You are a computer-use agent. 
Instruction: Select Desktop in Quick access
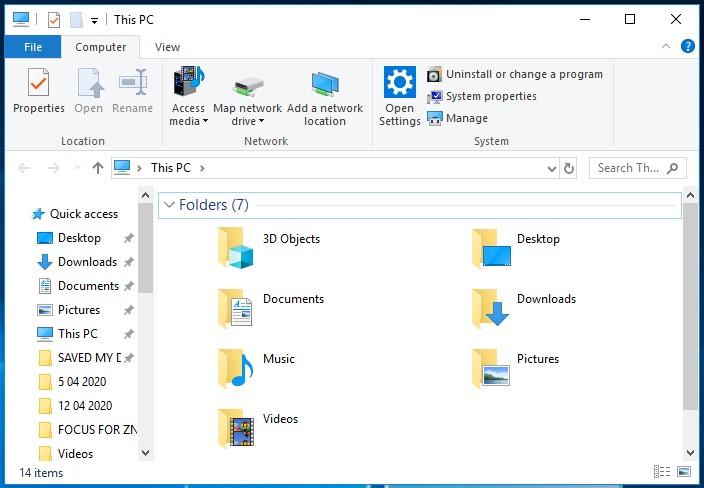(x=68, y=237)
